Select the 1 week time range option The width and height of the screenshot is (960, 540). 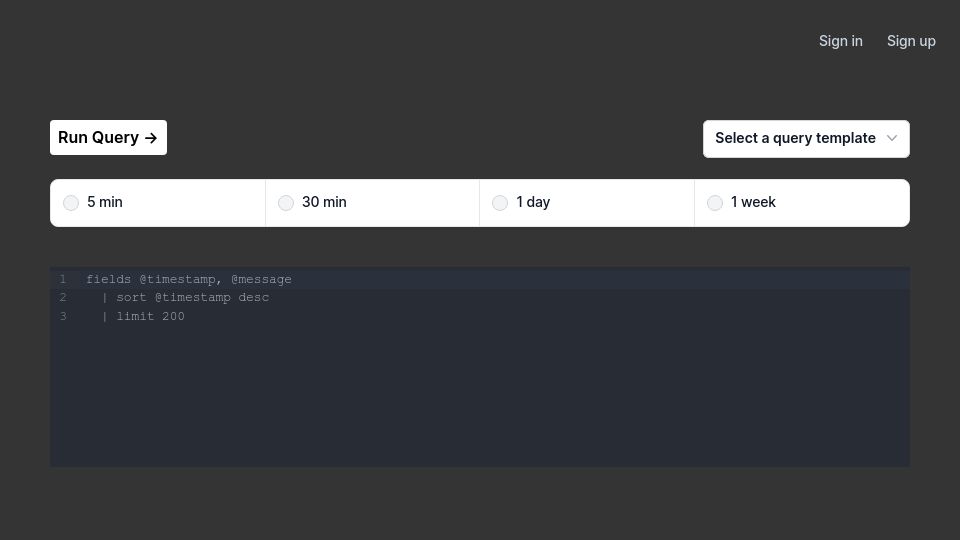715,203
